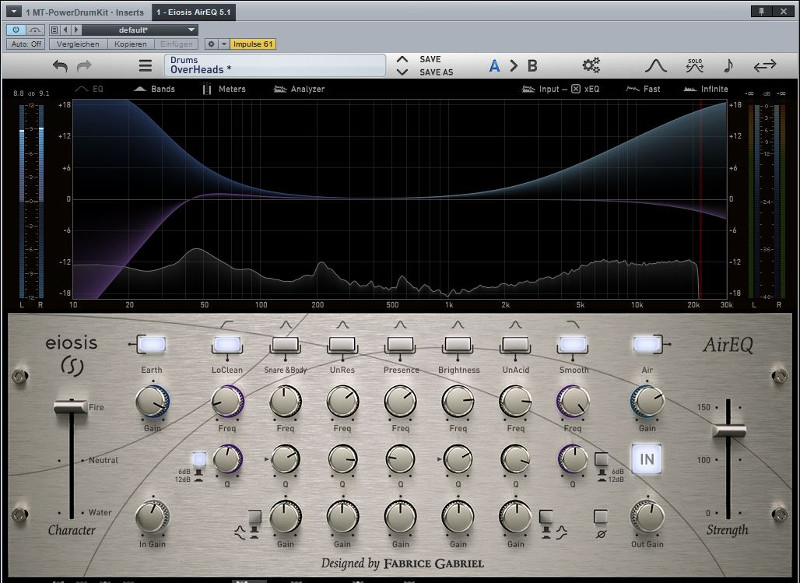Toggle the high shelf switch beside UnAcid Gain

pyautogui.click(x=546, y=517)
